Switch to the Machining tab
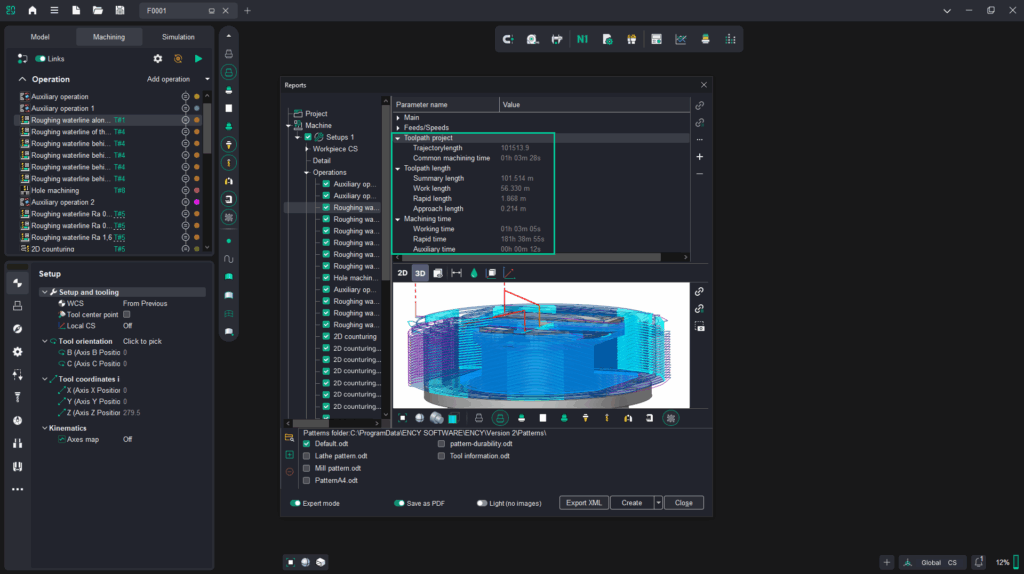The image size is (1024, 574). point(109,37)
